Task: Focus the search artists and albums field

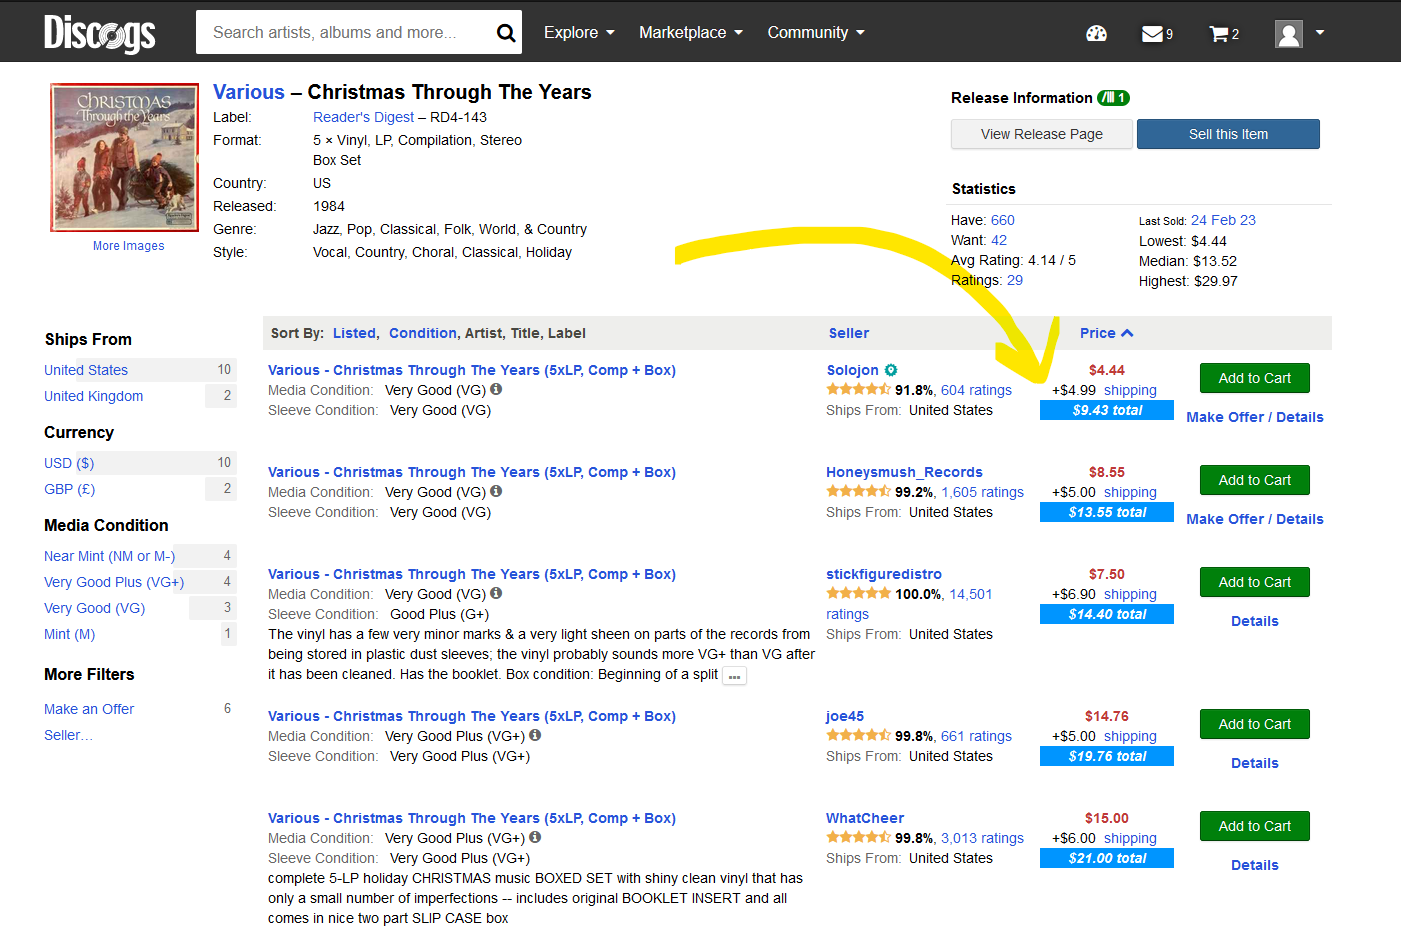Action: [344, 33]
